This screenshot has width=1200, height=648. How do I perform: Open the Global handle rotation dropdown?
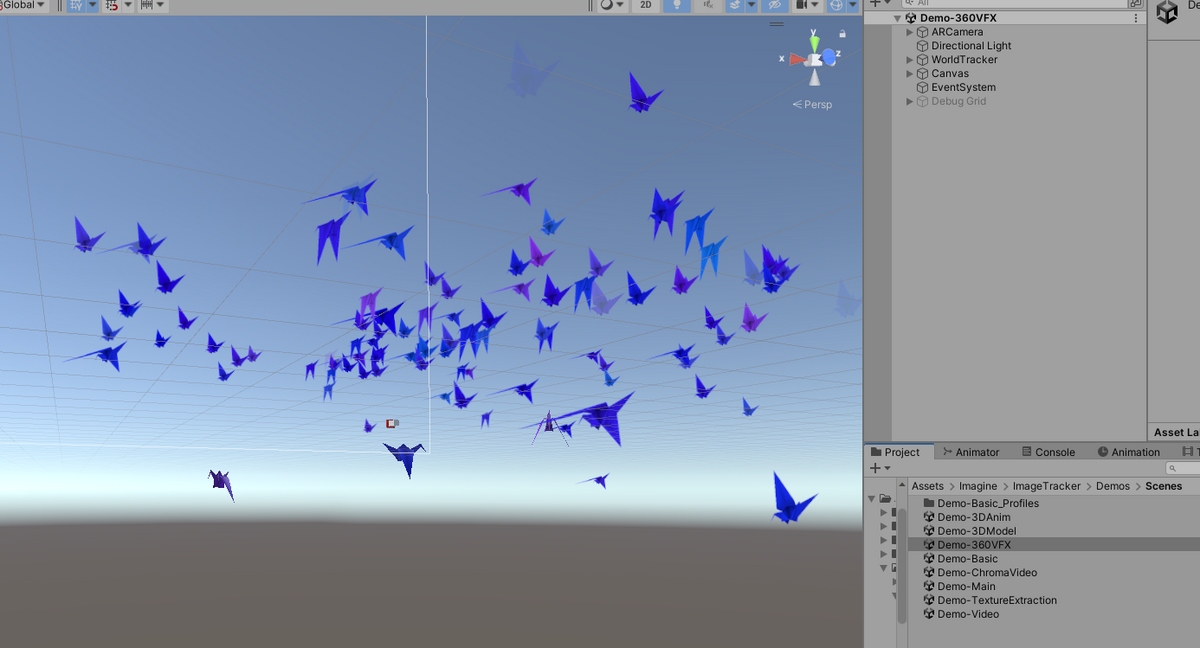24,5
